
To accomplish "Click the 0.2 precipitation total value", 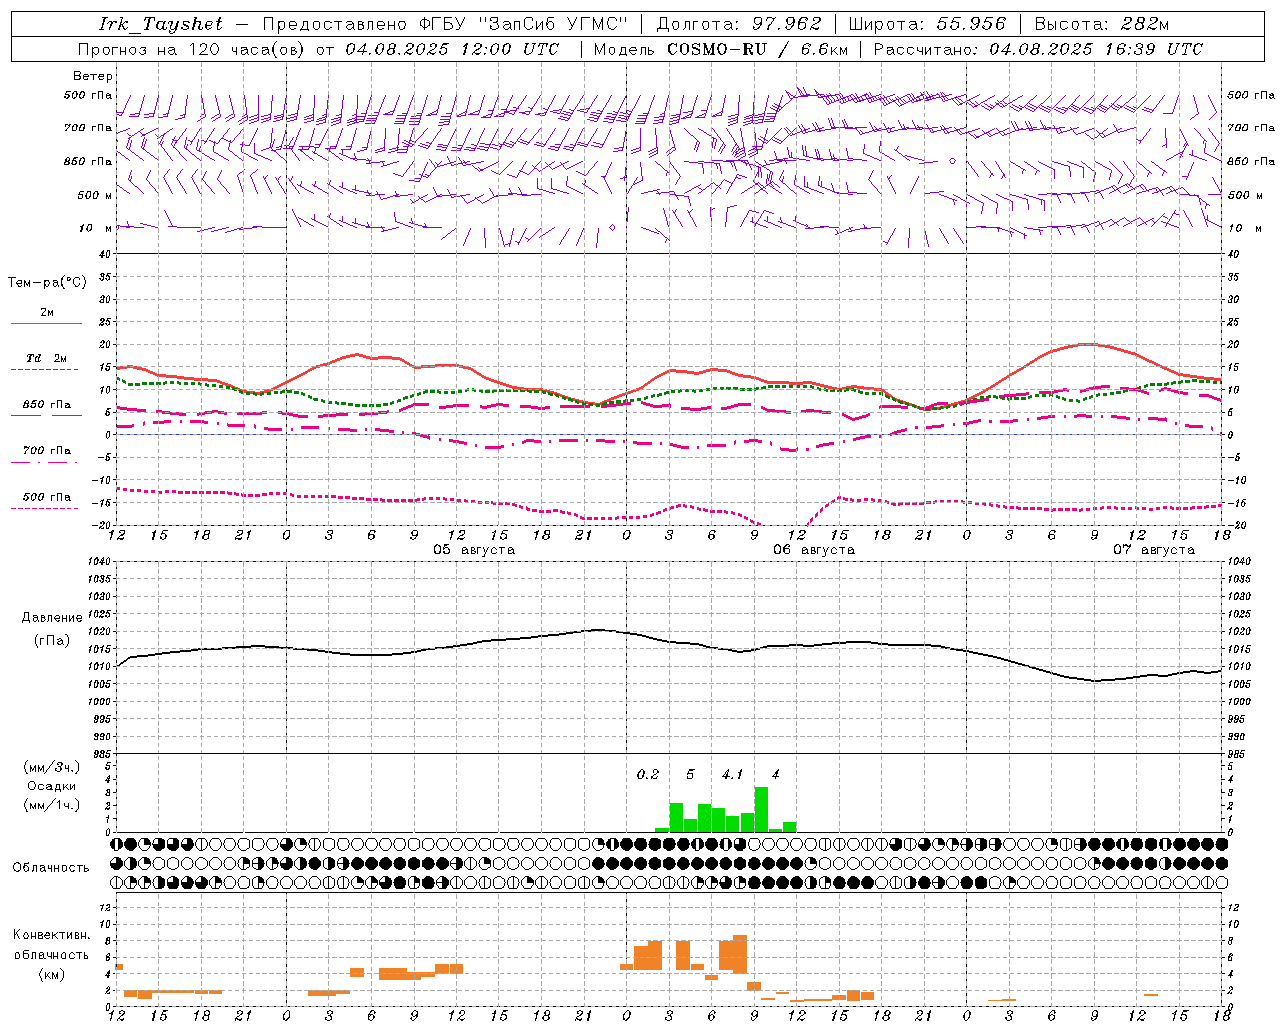I will point(648,775).
